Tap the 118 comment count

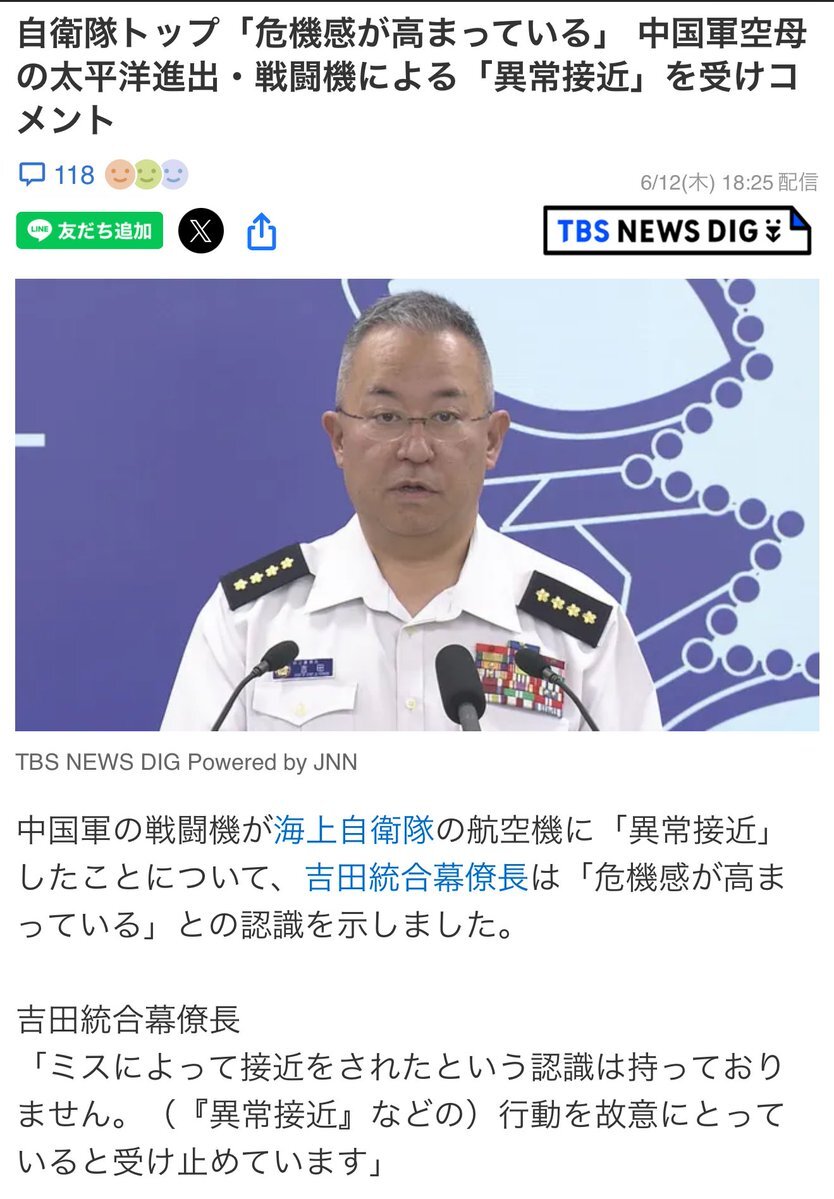point(74,175)
